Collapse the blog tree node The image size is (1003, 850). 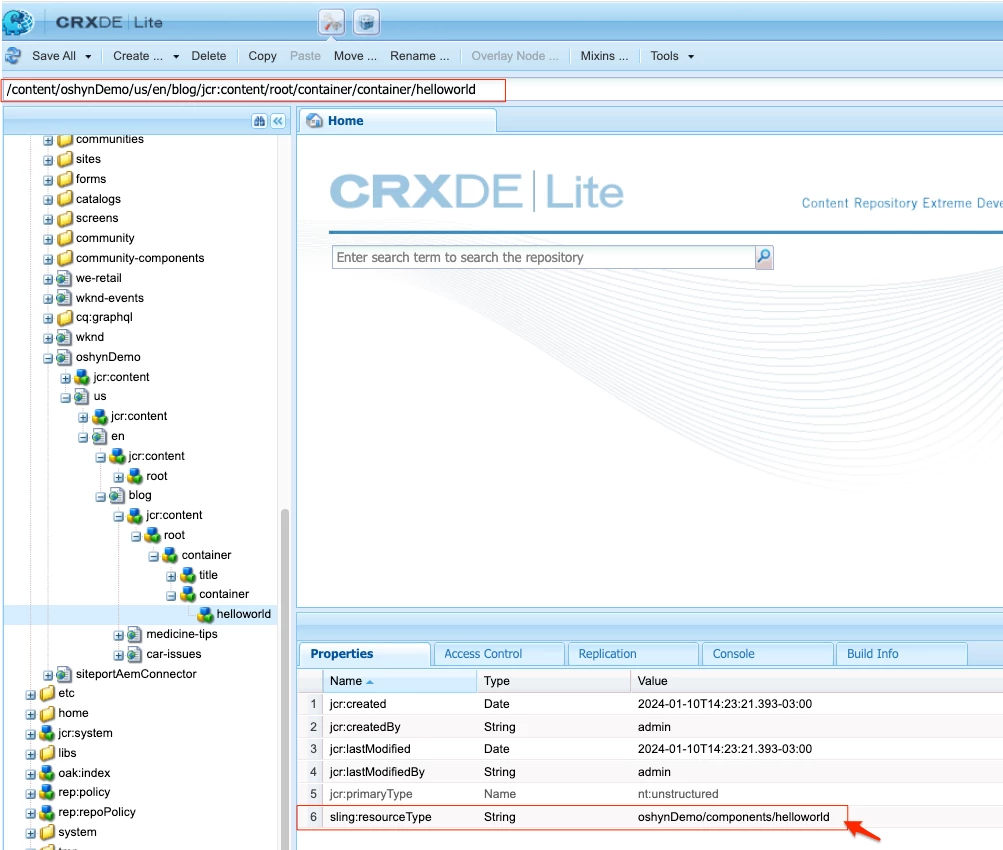100,496
